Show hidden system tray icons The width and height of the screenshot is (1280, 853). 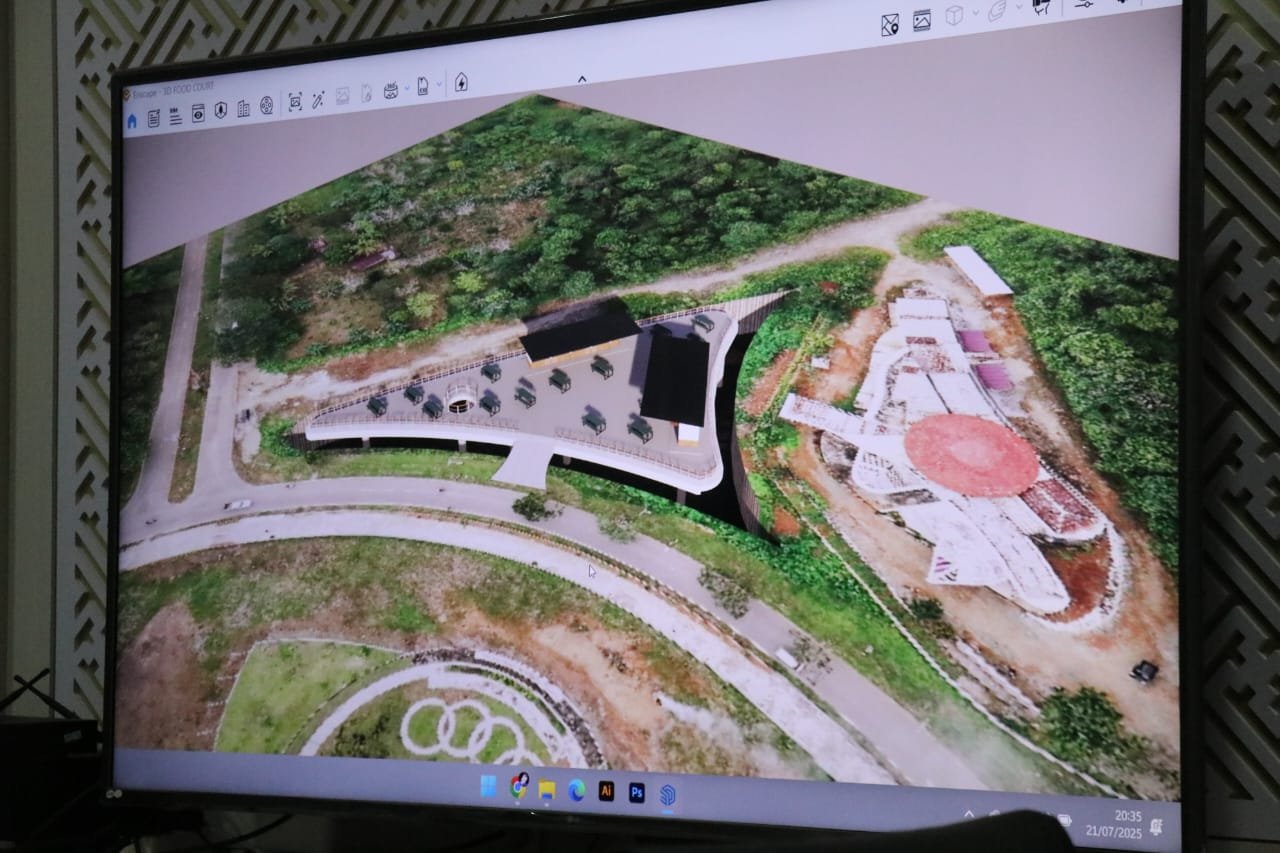968,814
